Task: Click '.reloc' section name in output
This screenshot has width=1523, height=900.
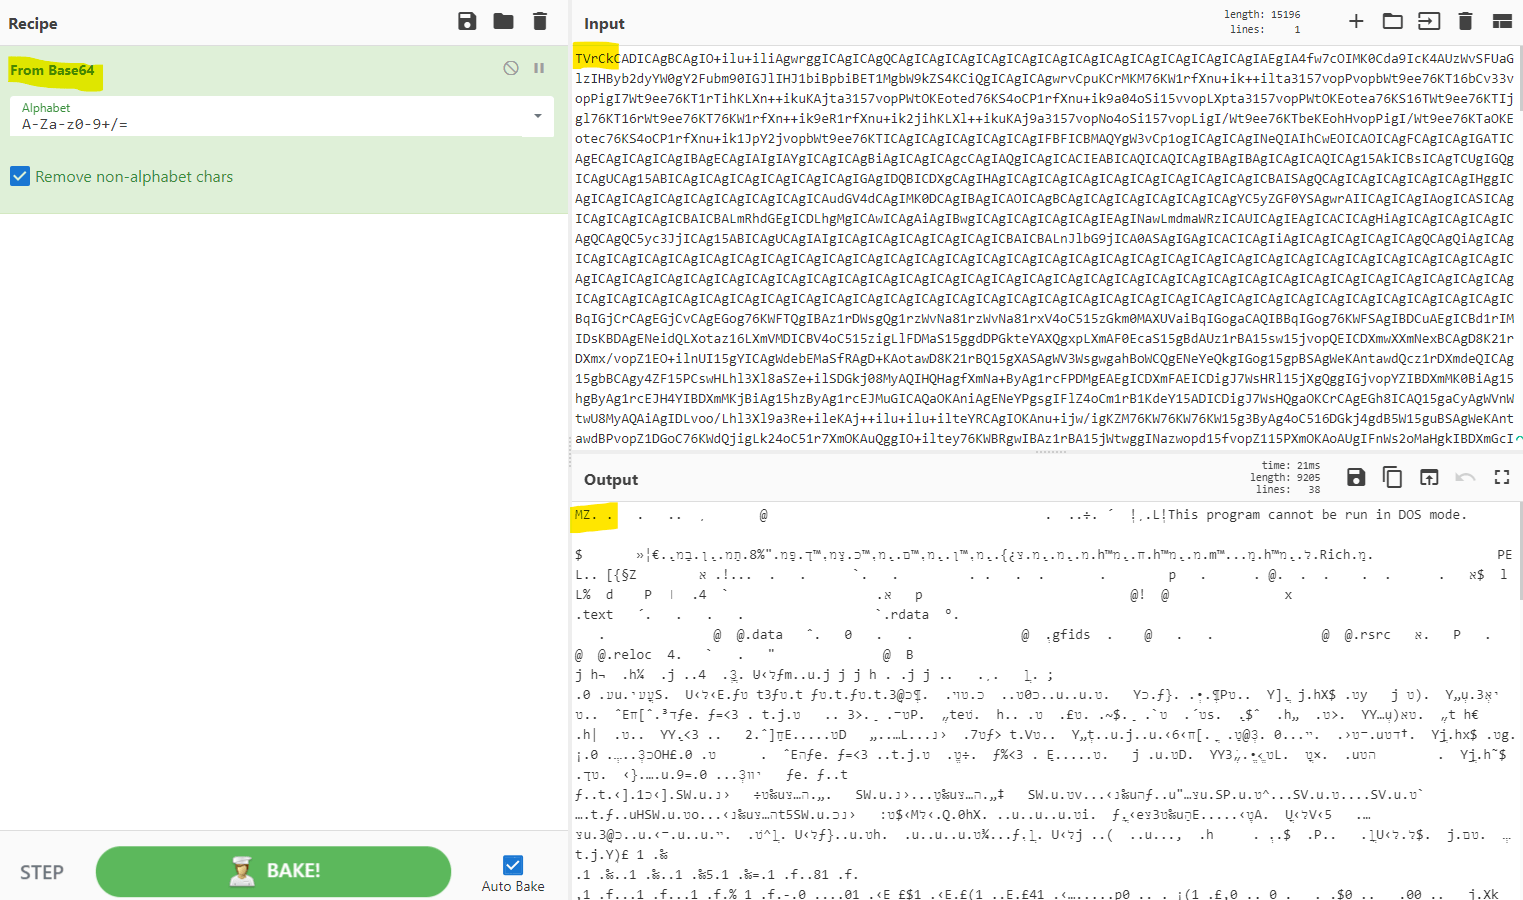Action: [x=624, y=655]
